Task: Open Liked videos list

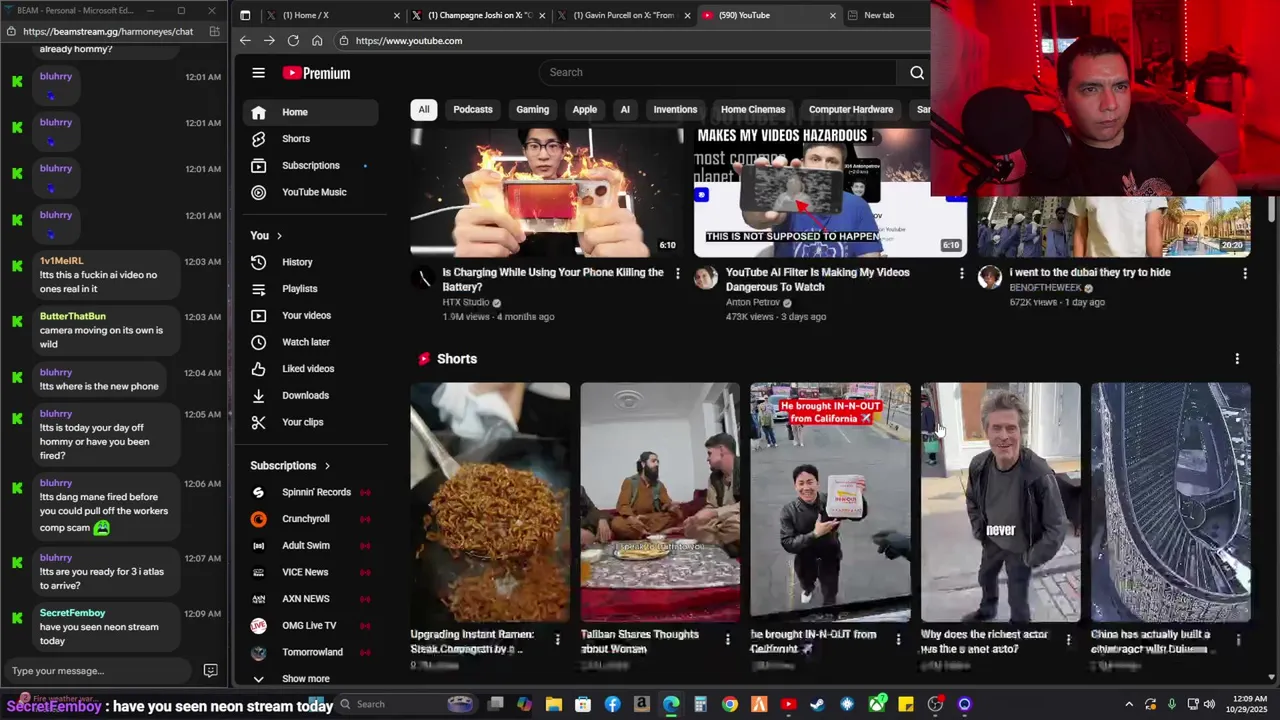Action: [x=310, y=369]
